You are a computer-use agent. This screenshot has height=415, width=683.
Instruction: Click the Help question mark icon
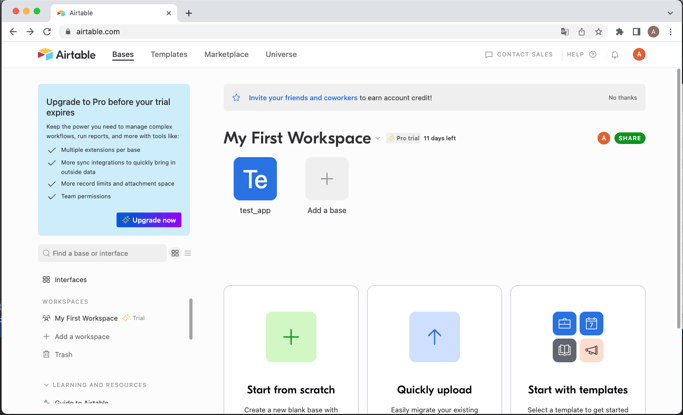pyautogui.click(x=592, y=54)
